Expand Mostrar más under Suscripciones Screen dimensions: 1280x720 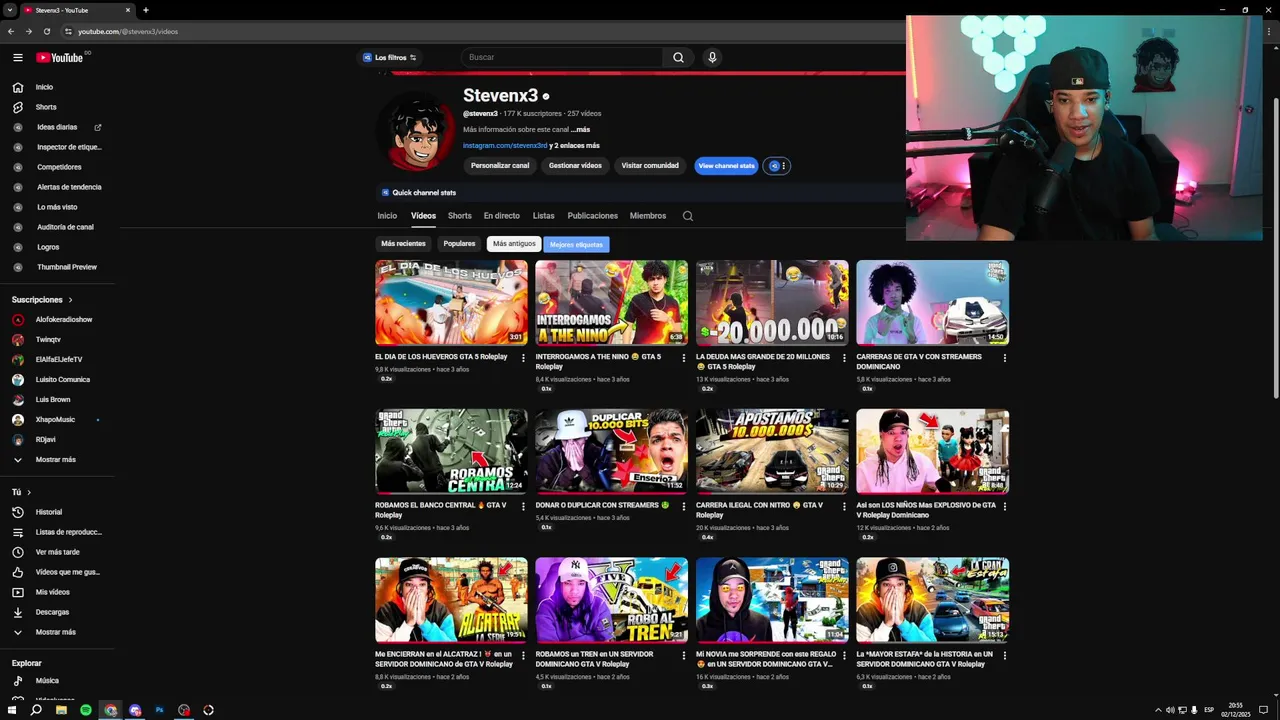57,460
